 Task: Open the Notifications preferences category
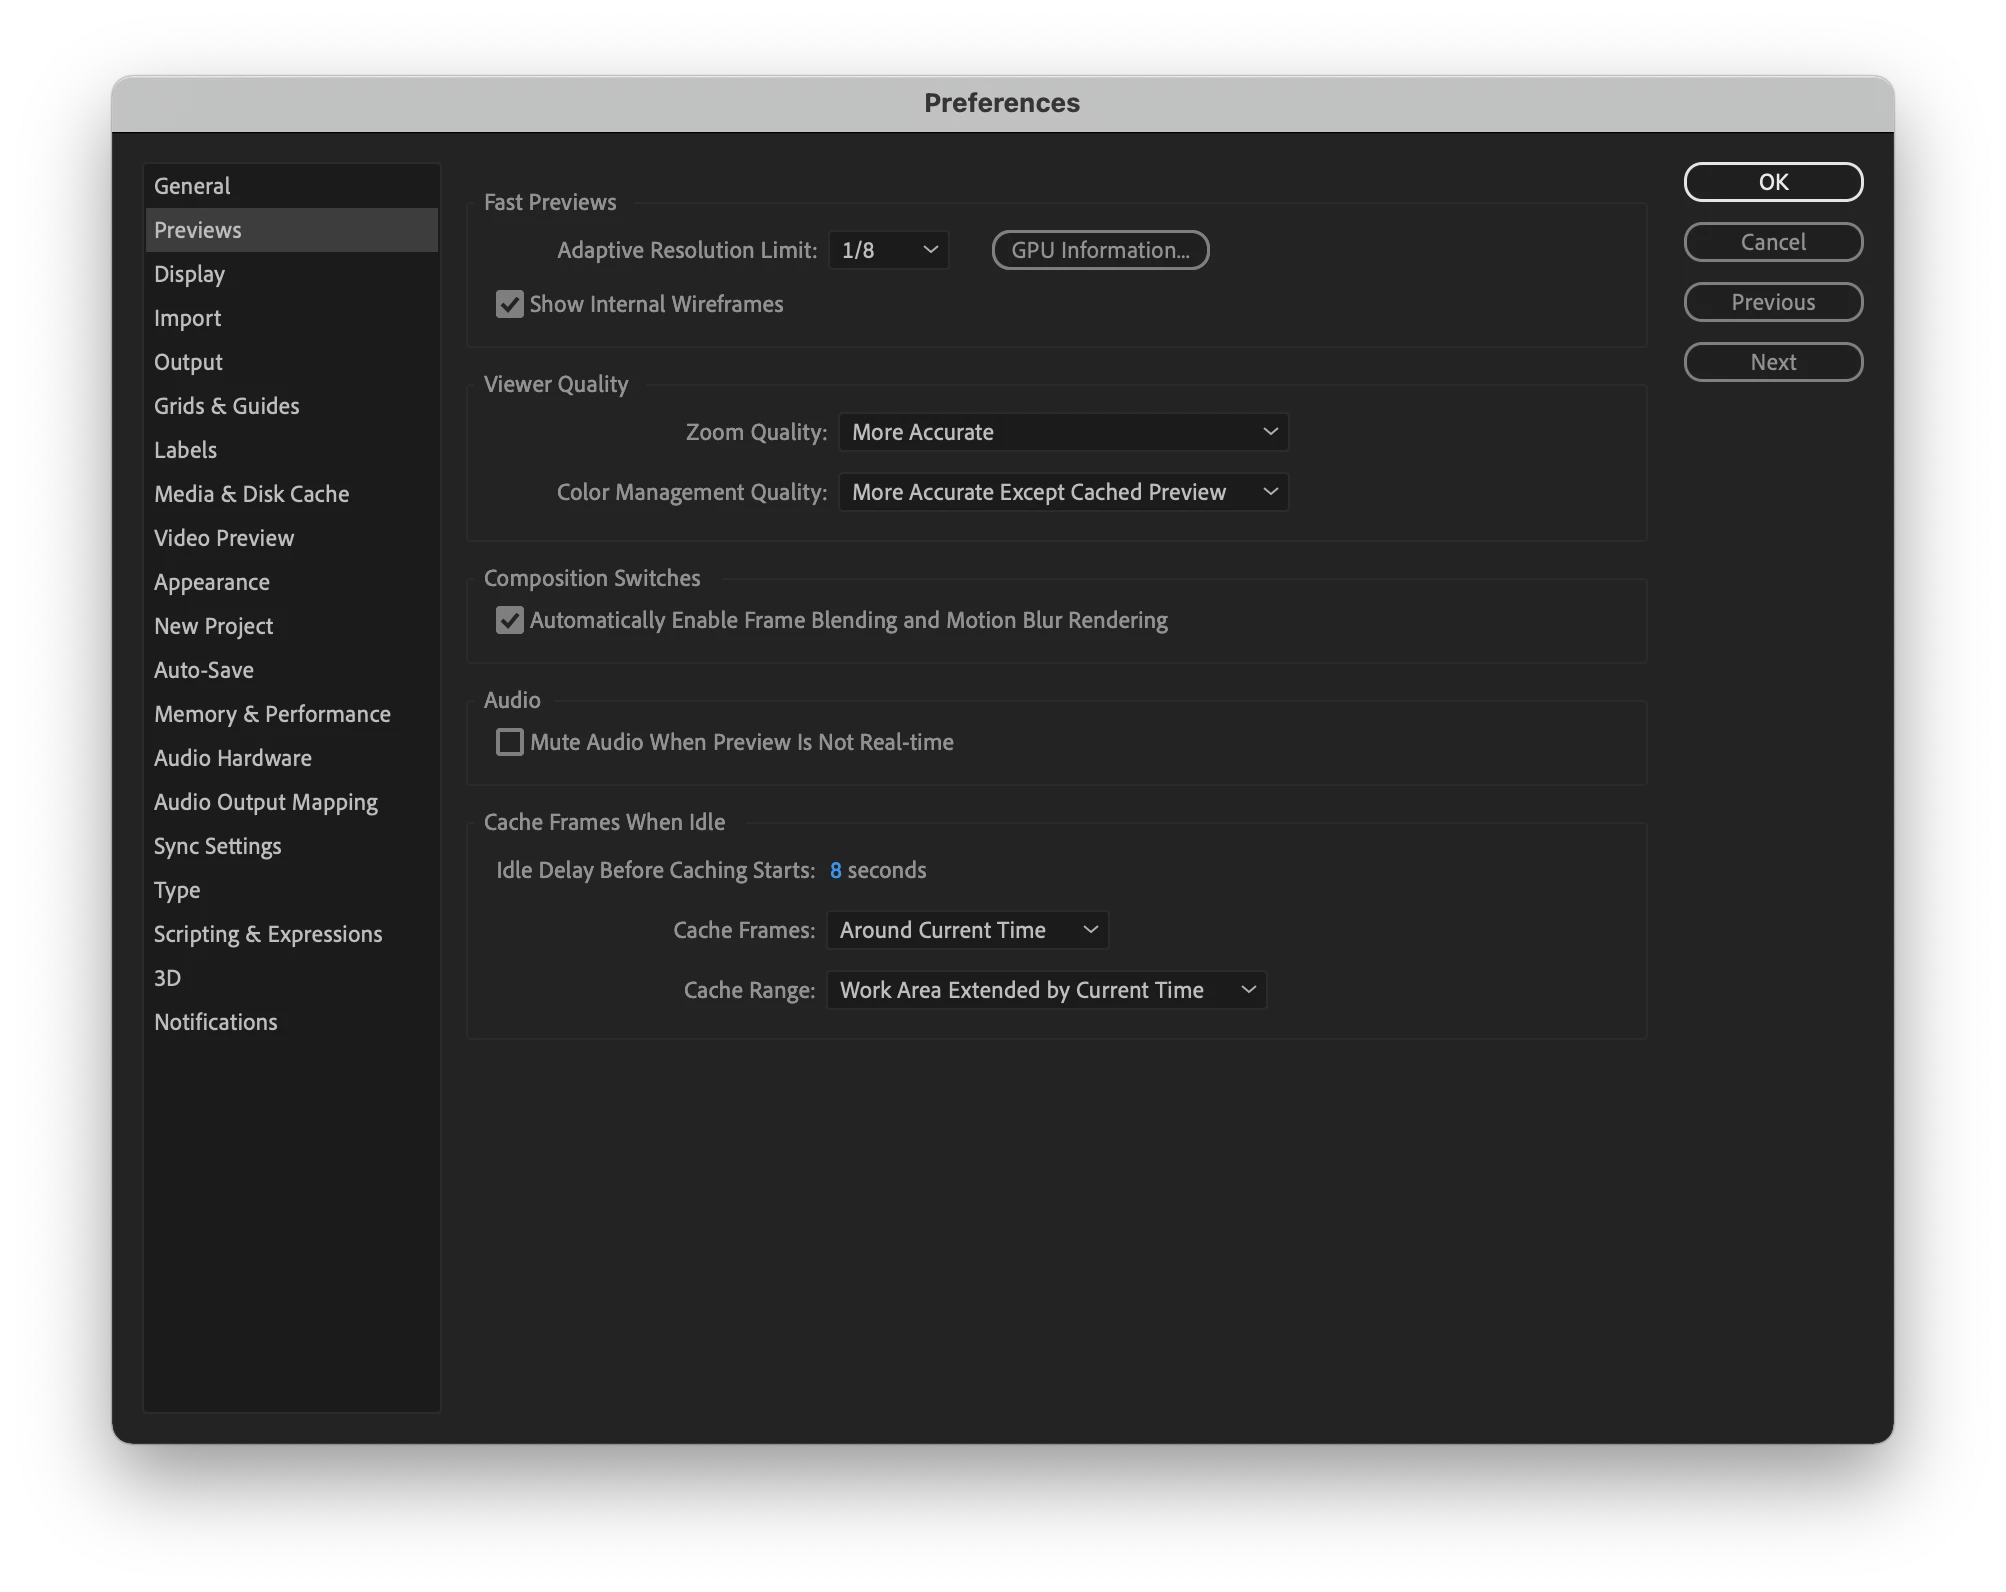[x=216, y=1022]
